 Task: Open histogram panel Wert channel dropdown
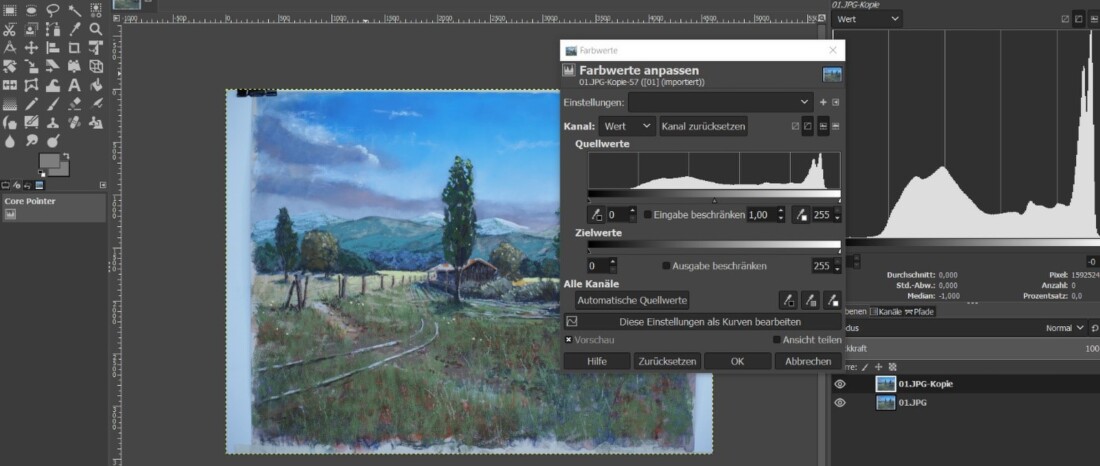(x=867, y=19)
